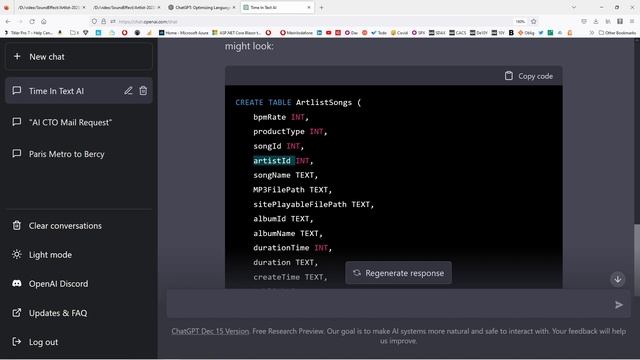Click the page vertical scrollbar
640x360 pixels.
coord(637,260)
